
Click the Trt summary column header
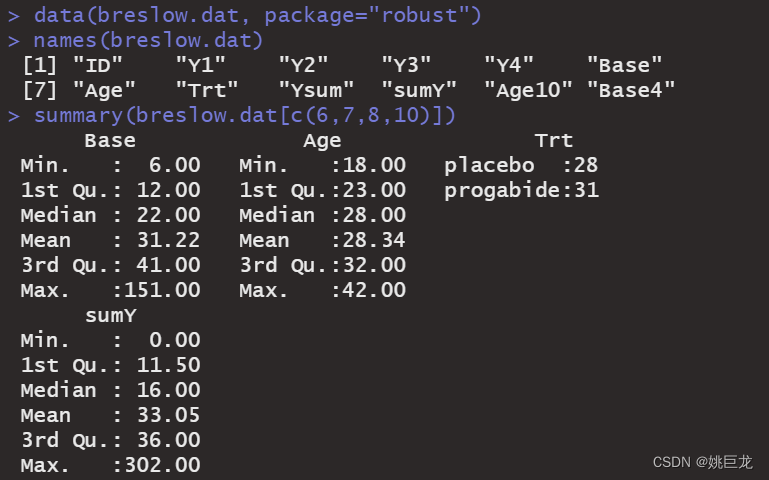tap(554, 141)
